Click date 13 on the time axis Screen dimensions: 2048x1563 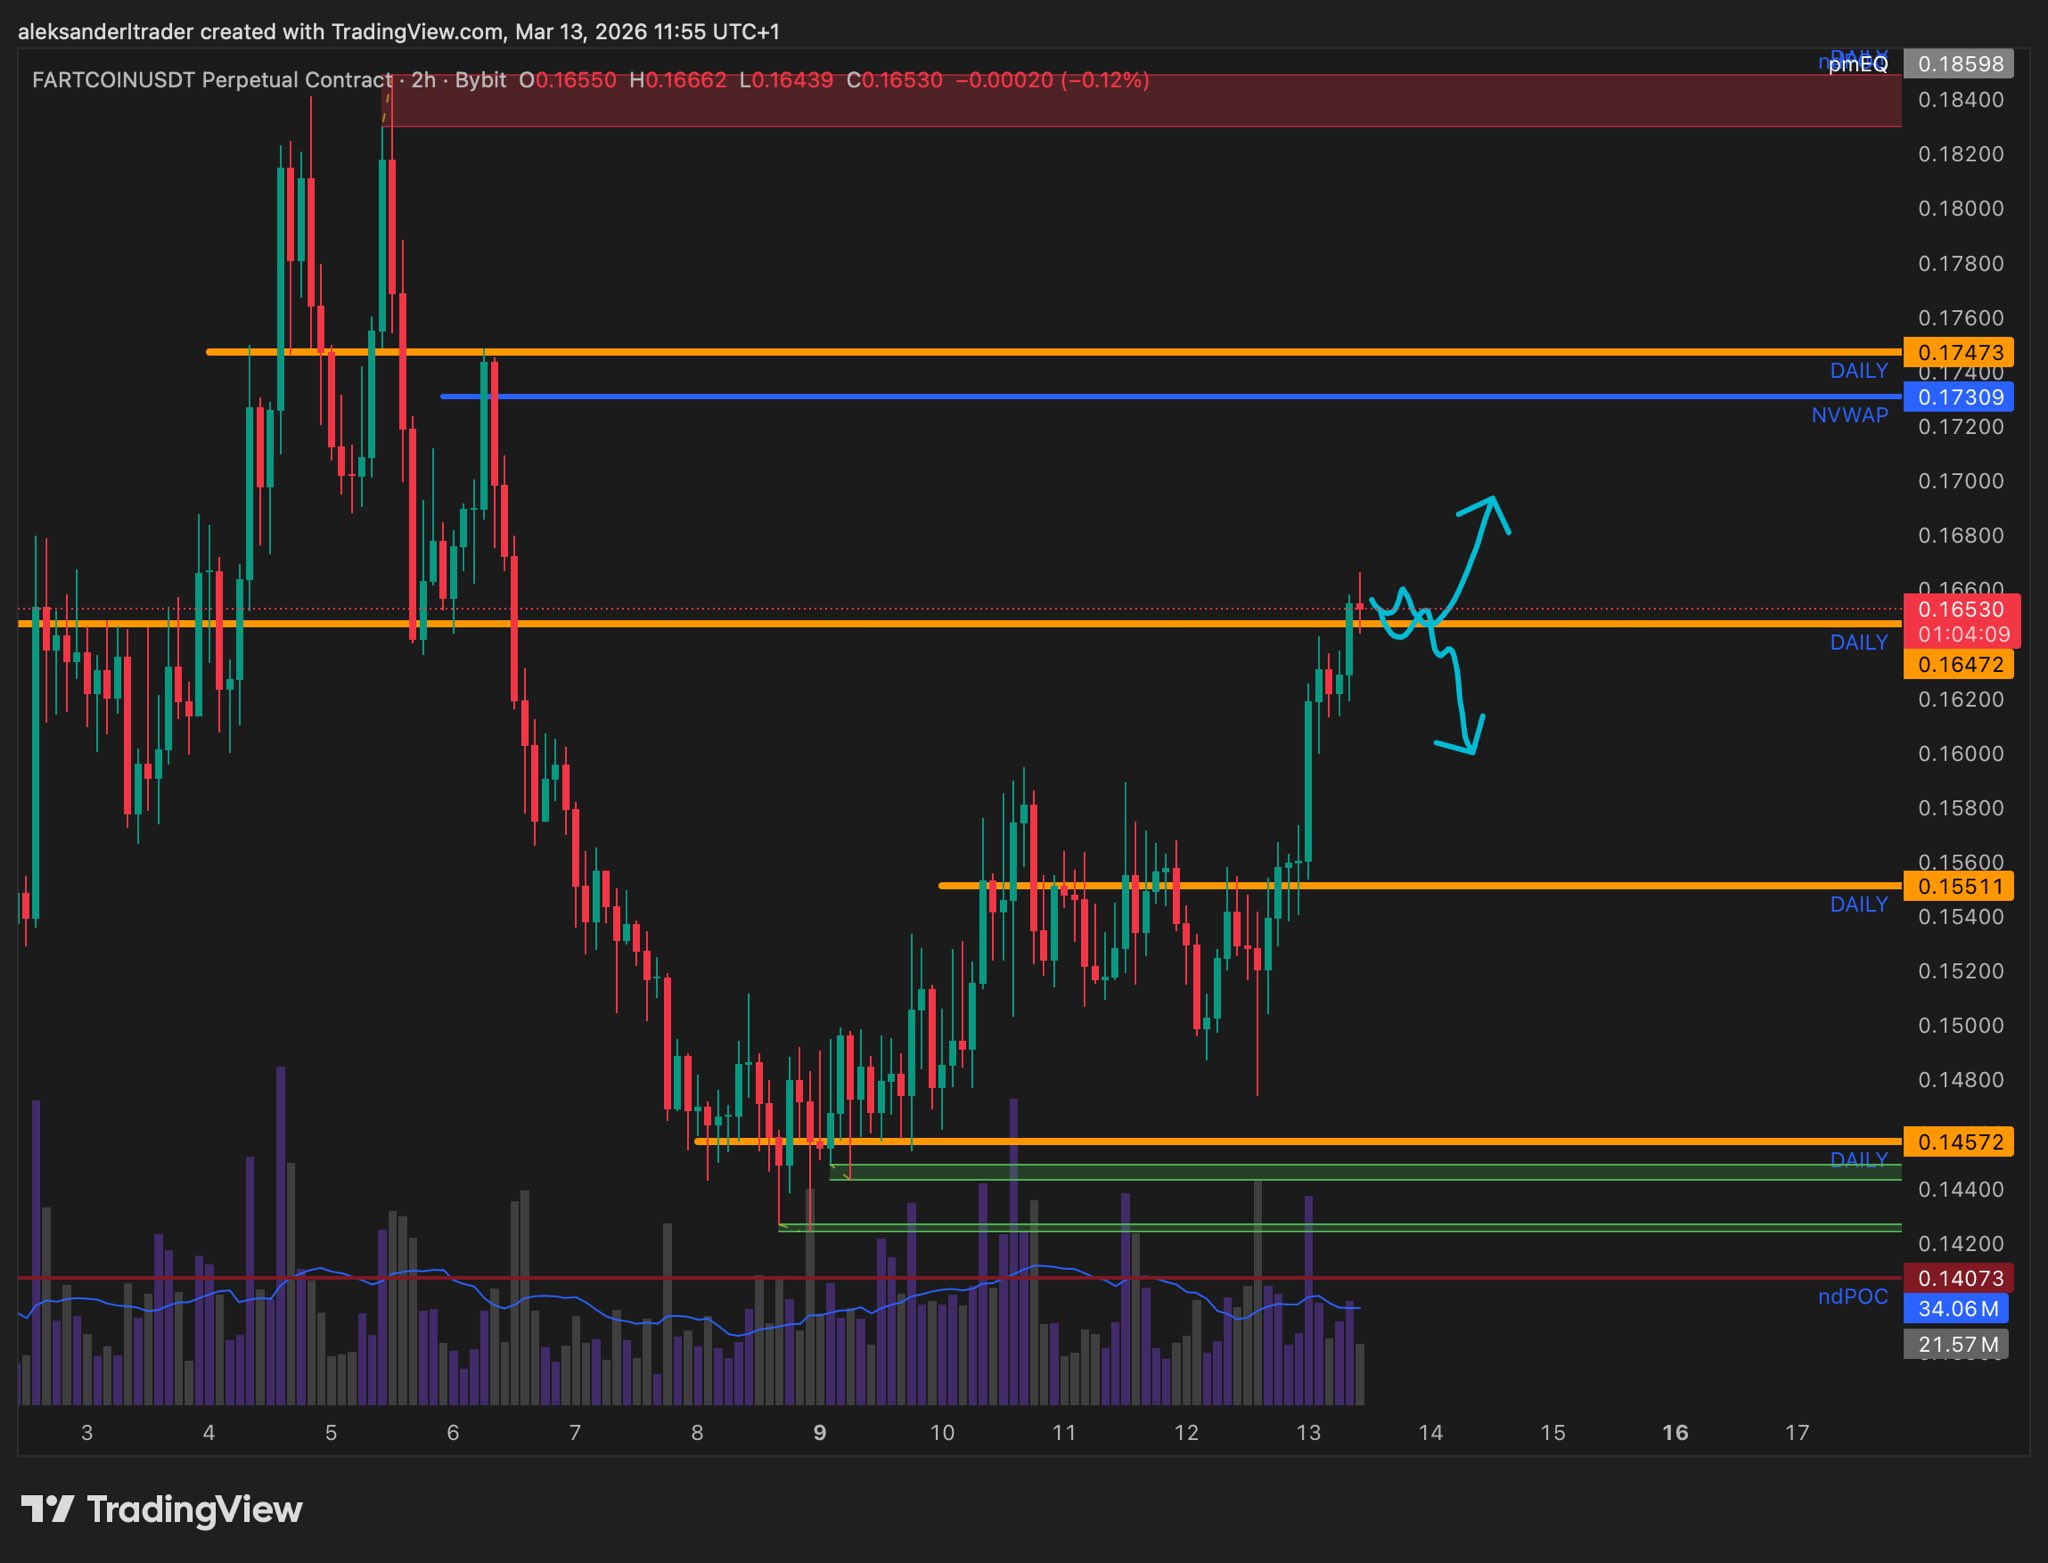point(1308,1433)
